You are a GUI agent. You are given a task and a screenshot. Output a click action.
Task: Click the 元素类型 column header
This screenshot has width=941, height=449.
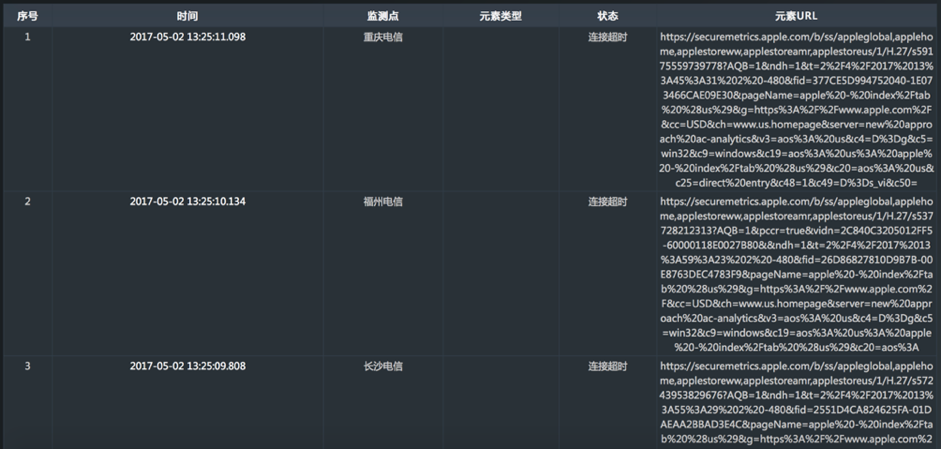(x=501, y=16)
